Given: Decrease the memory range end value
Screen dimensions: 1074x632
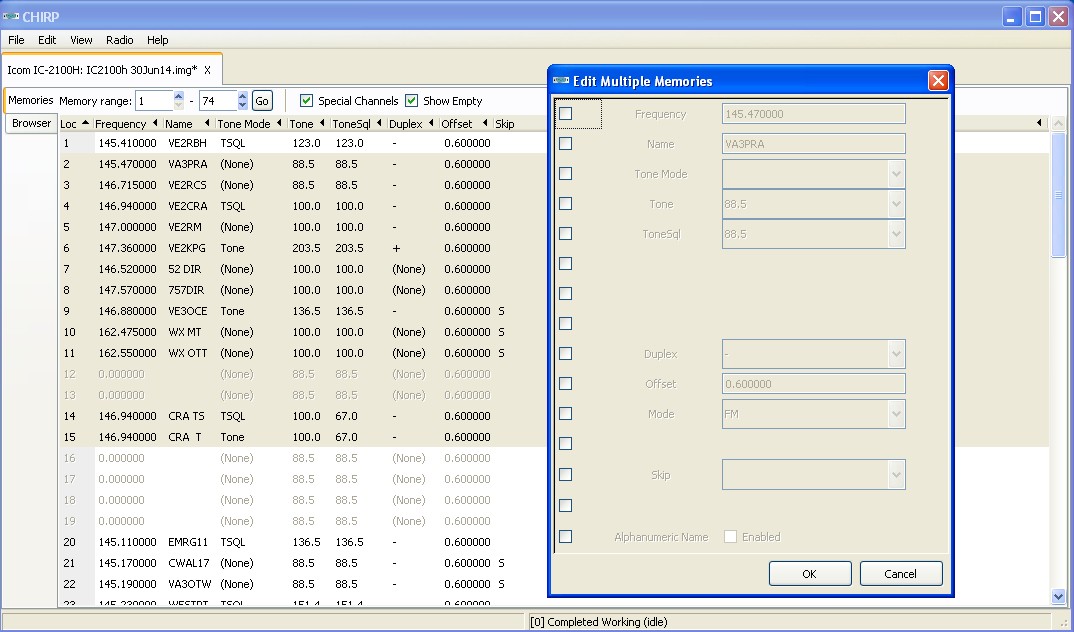Looking at the screenshot, I should (242, 105).
